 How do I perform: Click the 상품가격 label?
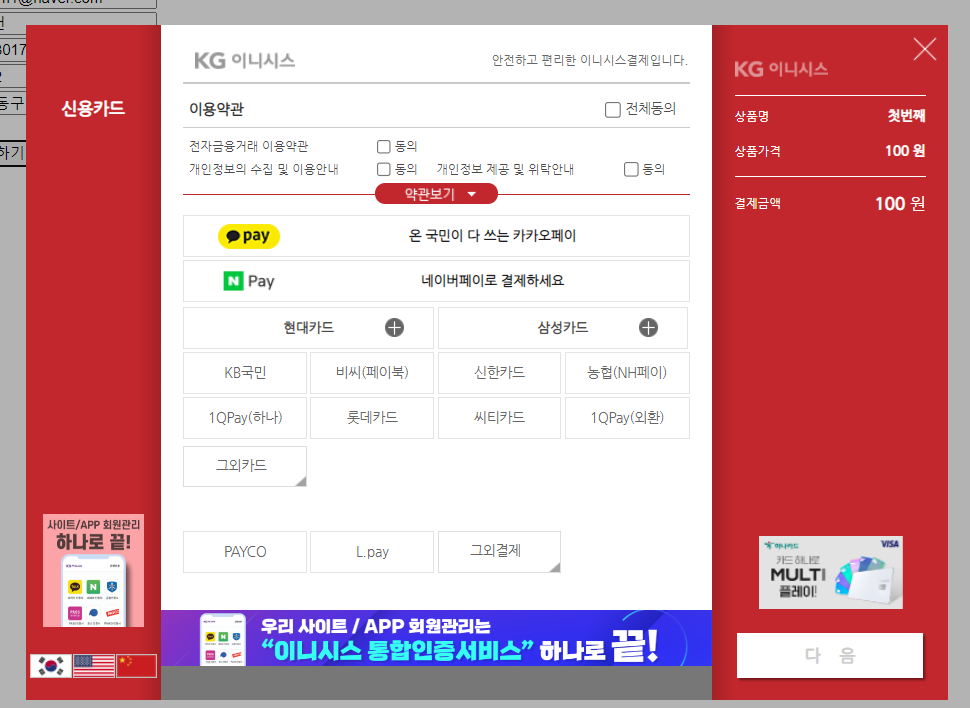[x=757, y=152]
